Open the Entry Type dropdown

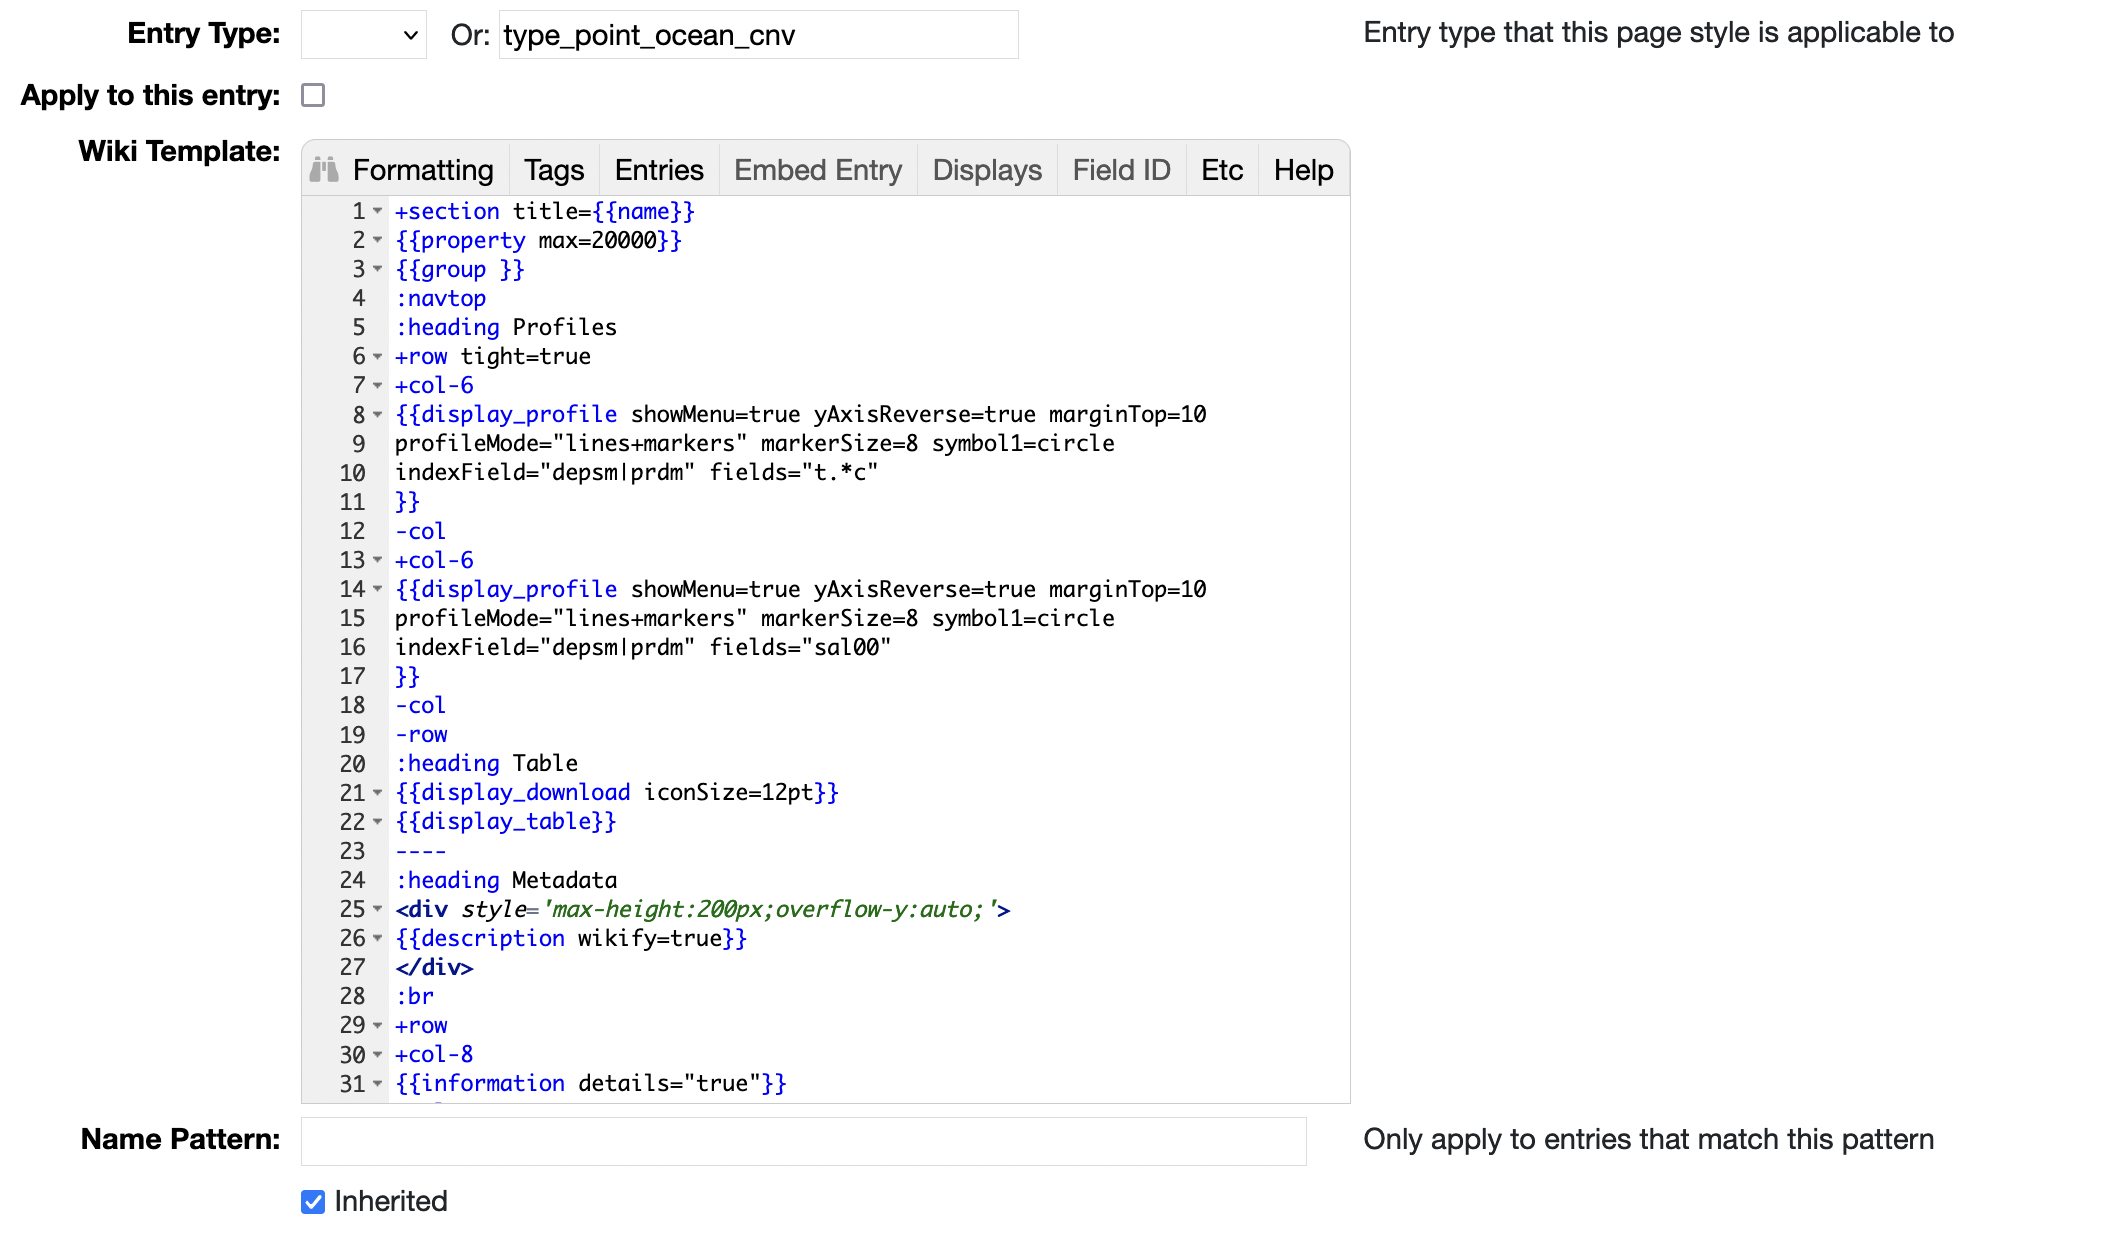(364, 35)
